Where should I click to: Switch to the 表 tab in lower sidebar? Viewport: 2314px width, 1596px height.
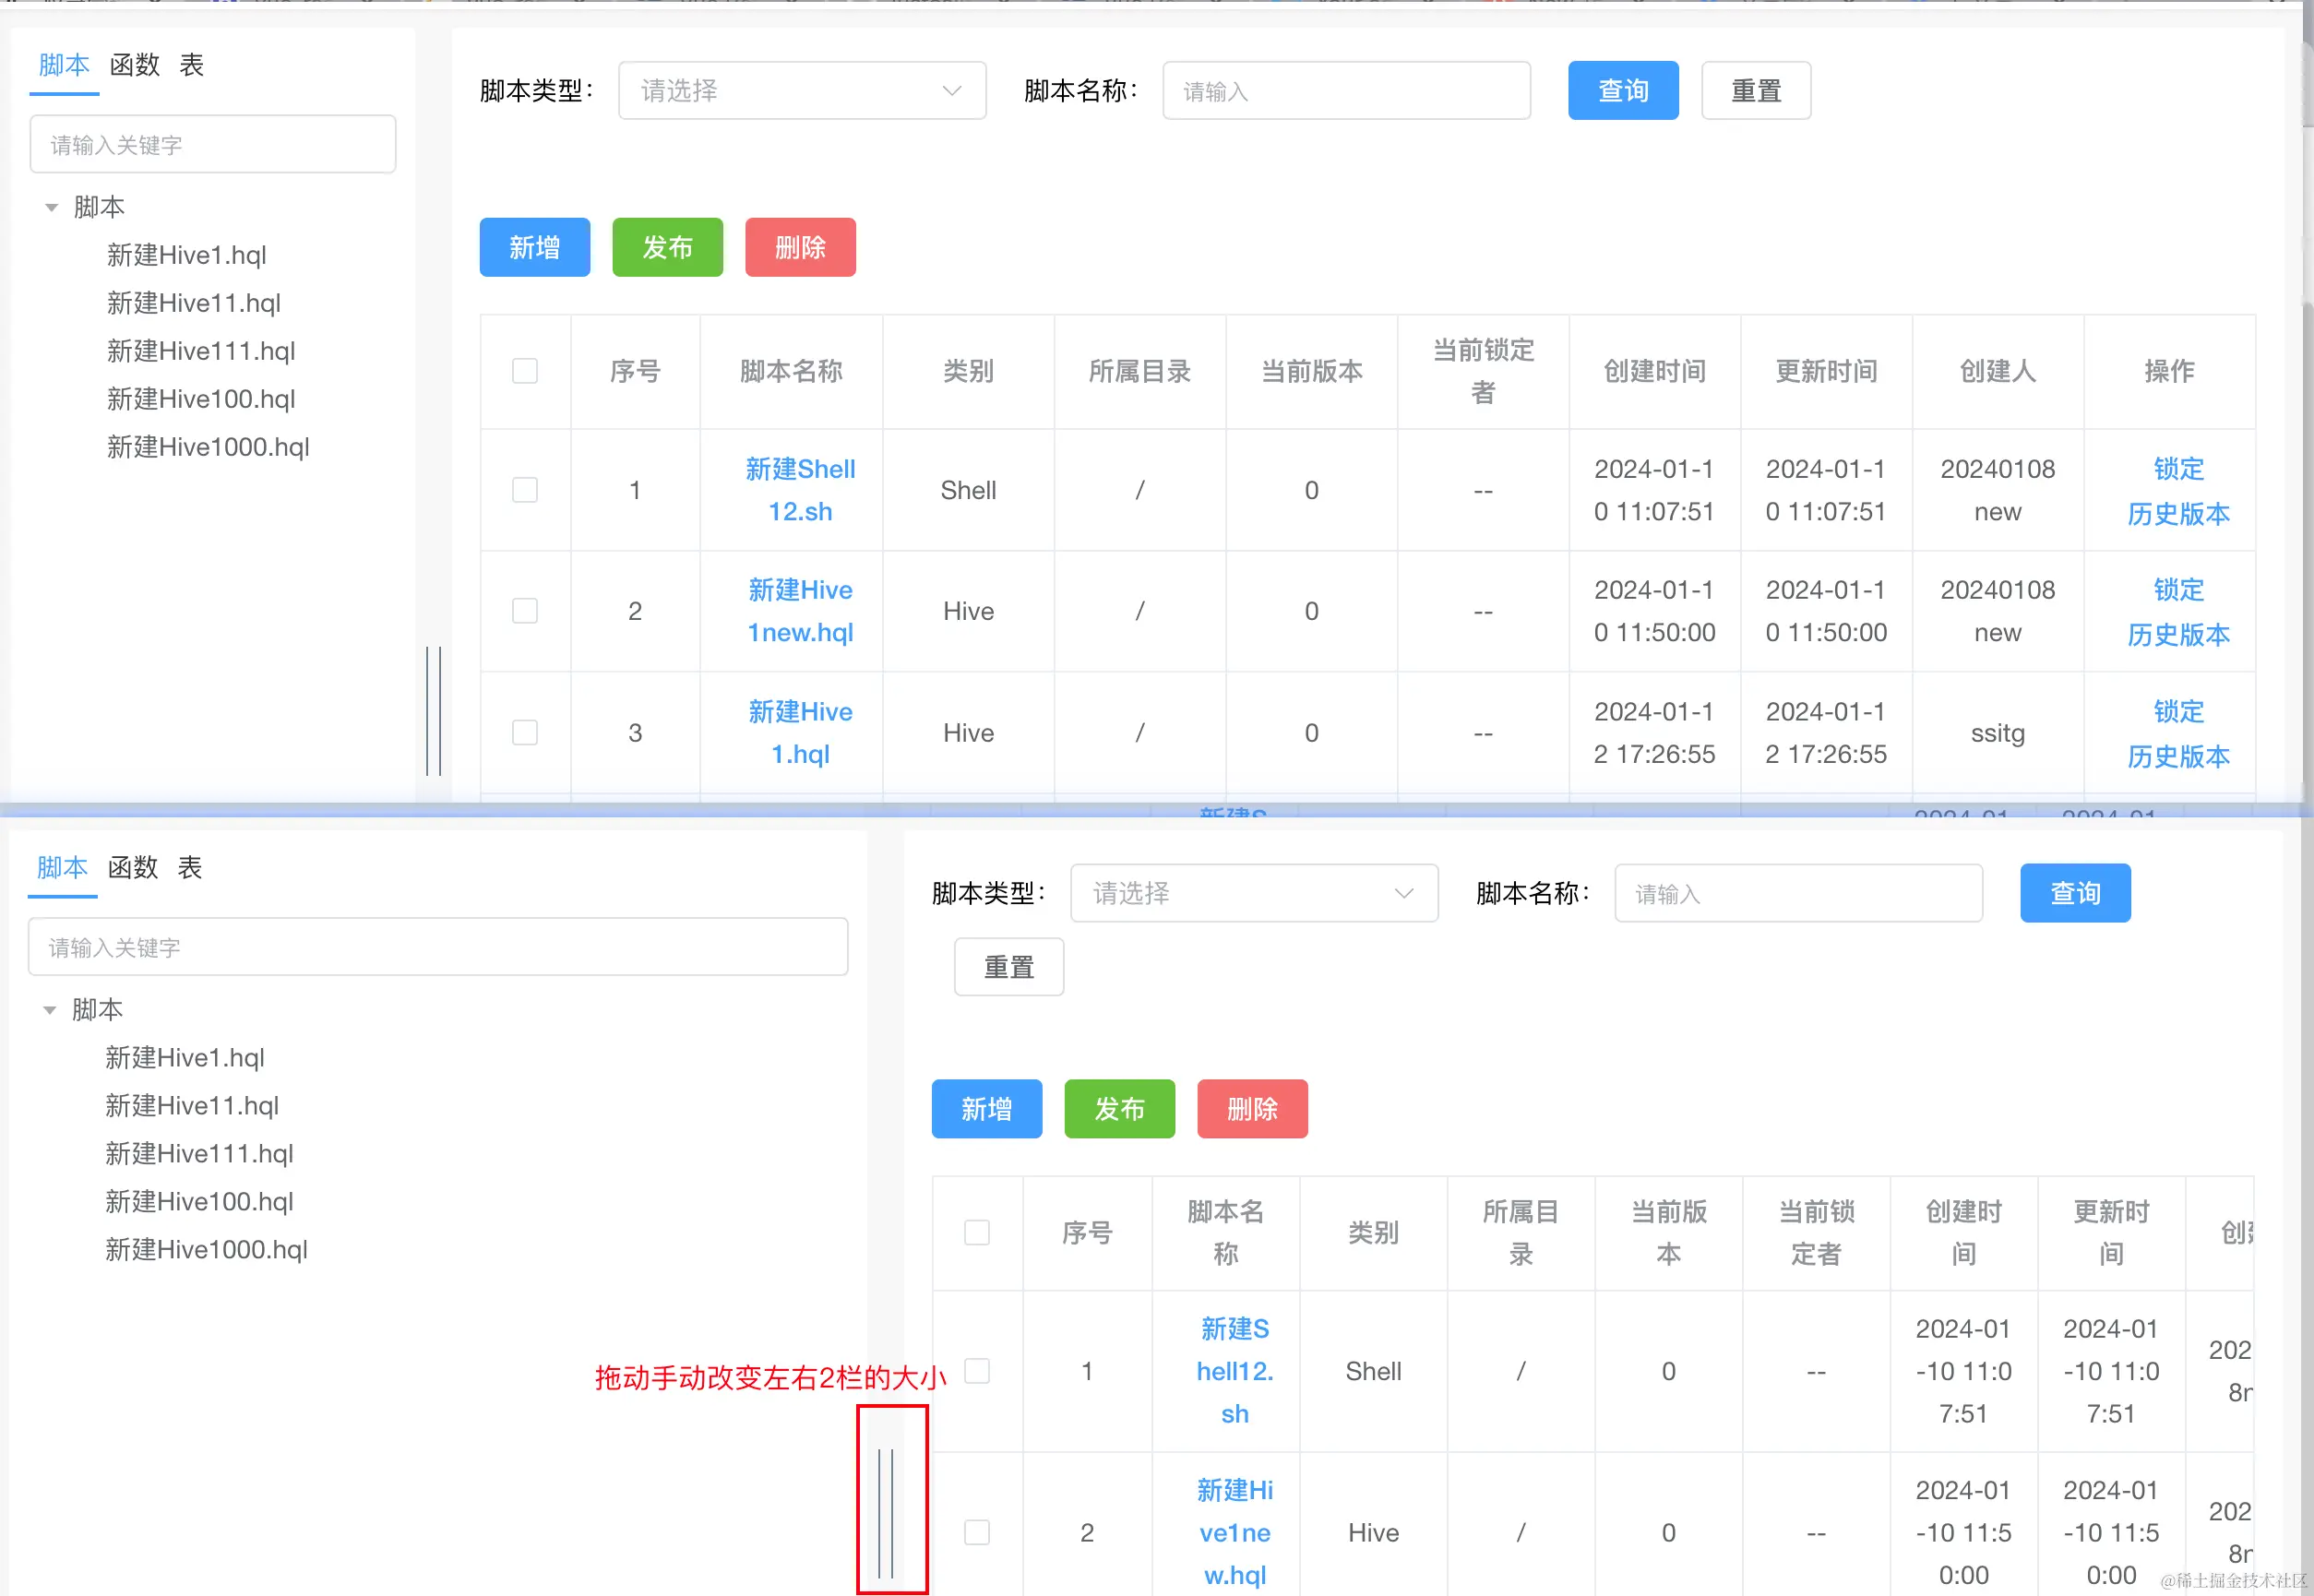click(190, 867)
